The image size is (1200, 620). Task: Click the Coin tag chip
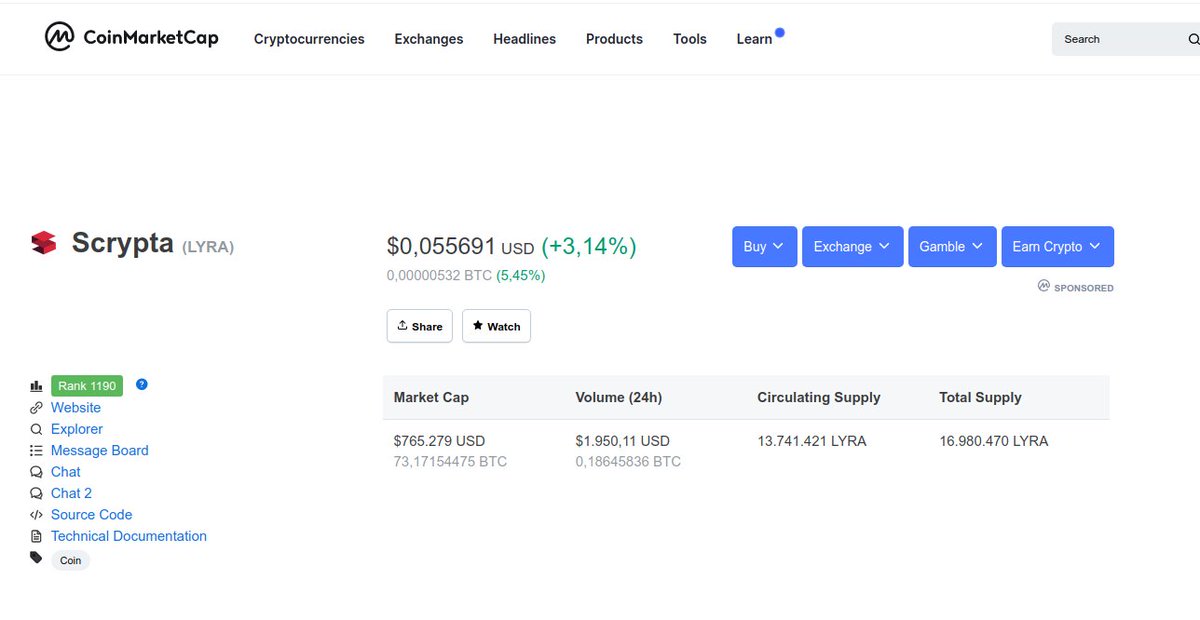tap(71, 560)
